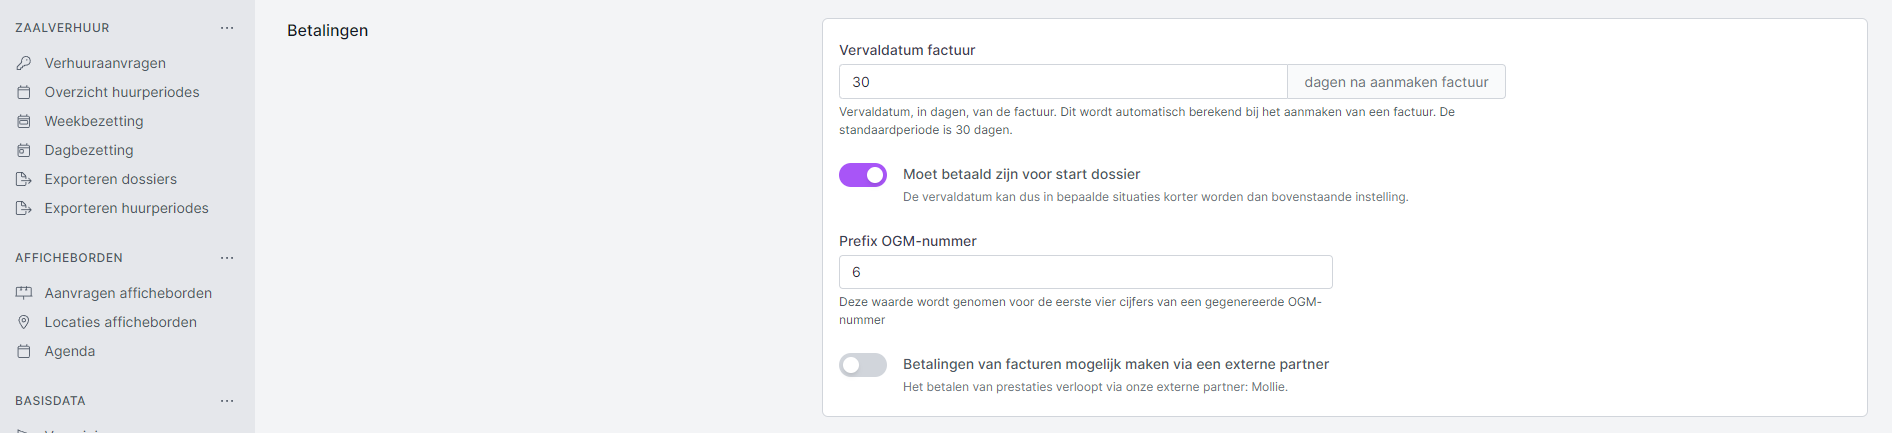Expand the Basisdata section three-dot menu
1892x433 pixels.
point(227,401)
